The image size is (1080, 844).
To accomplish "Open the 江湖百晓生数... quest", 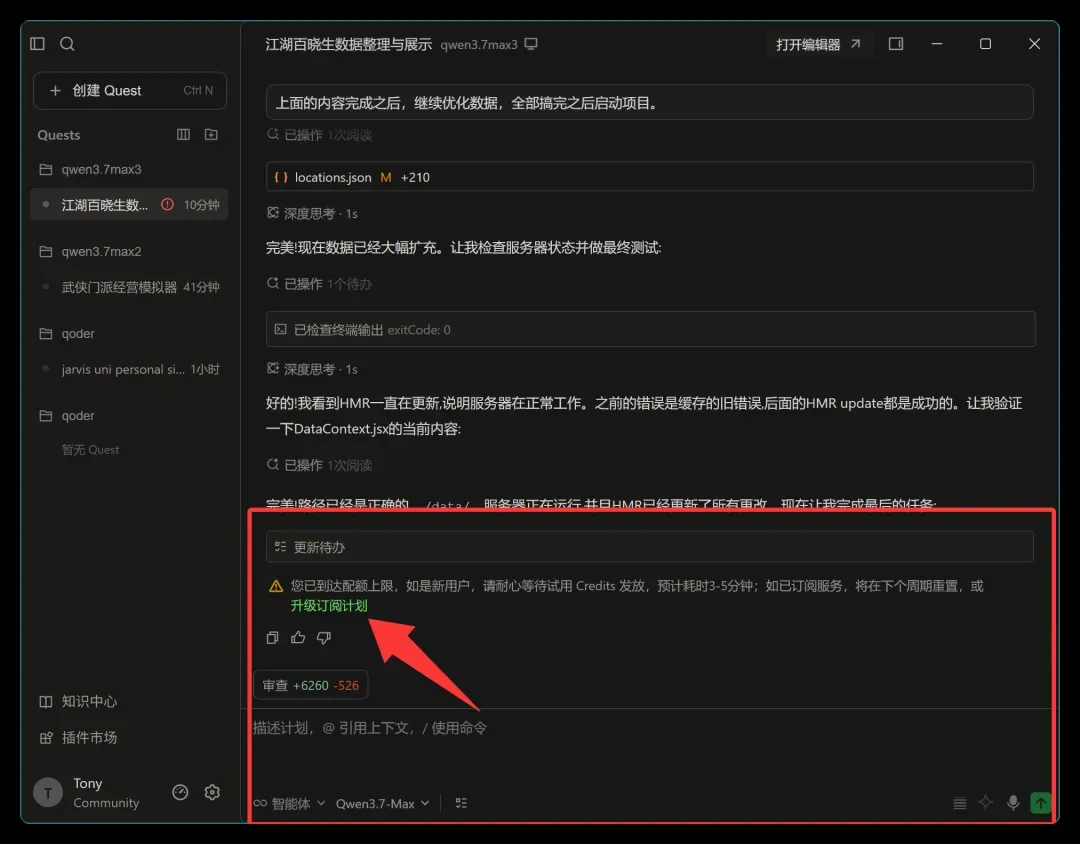I will [129, 205].
